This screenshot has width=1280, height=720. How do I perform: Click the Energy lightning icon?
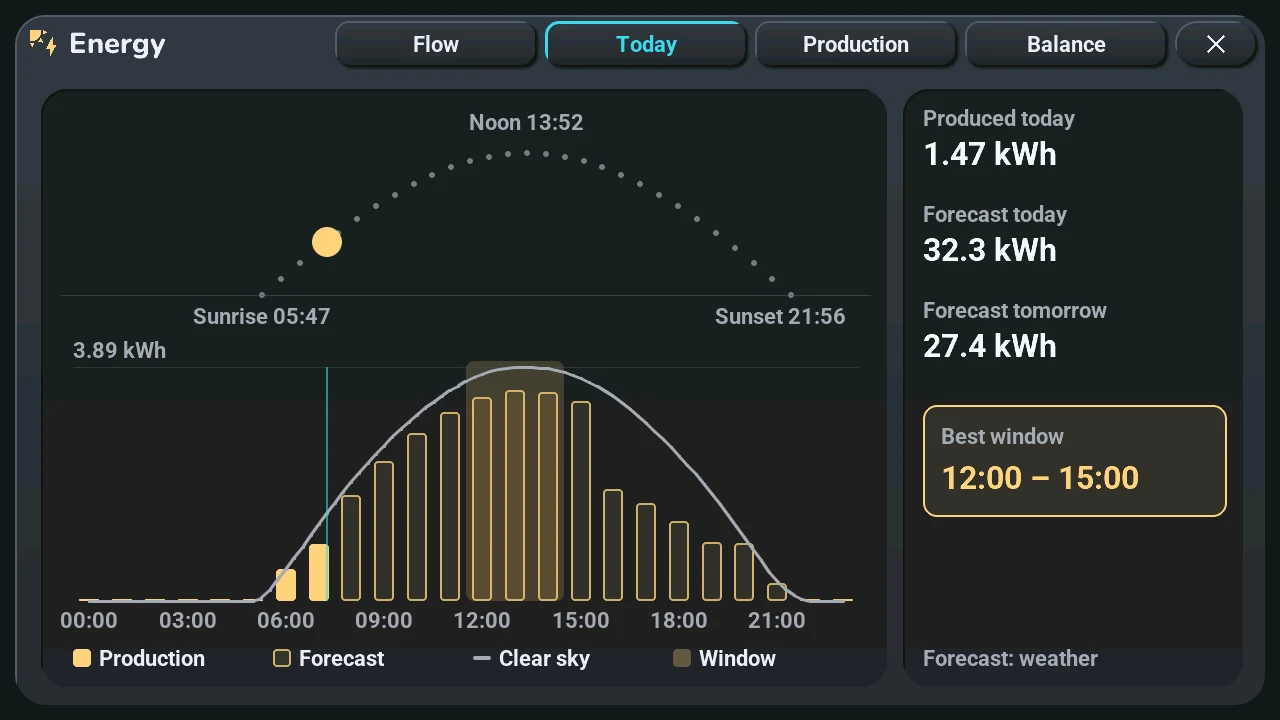click(x=42, y=43)
